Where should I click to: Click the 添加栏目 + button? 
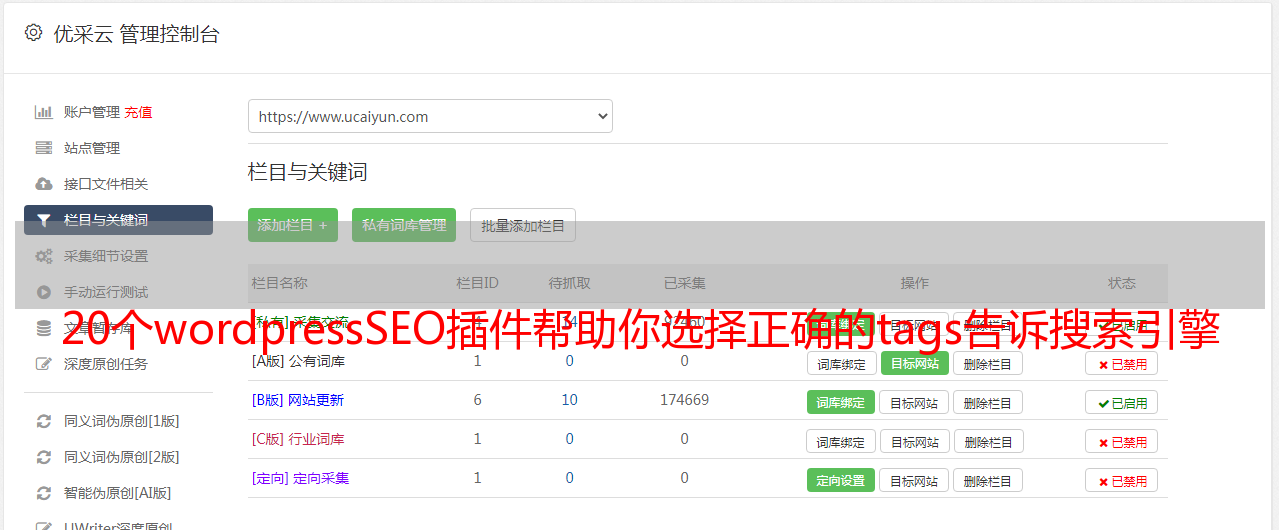pyautogui.click(x=293, y=225)
